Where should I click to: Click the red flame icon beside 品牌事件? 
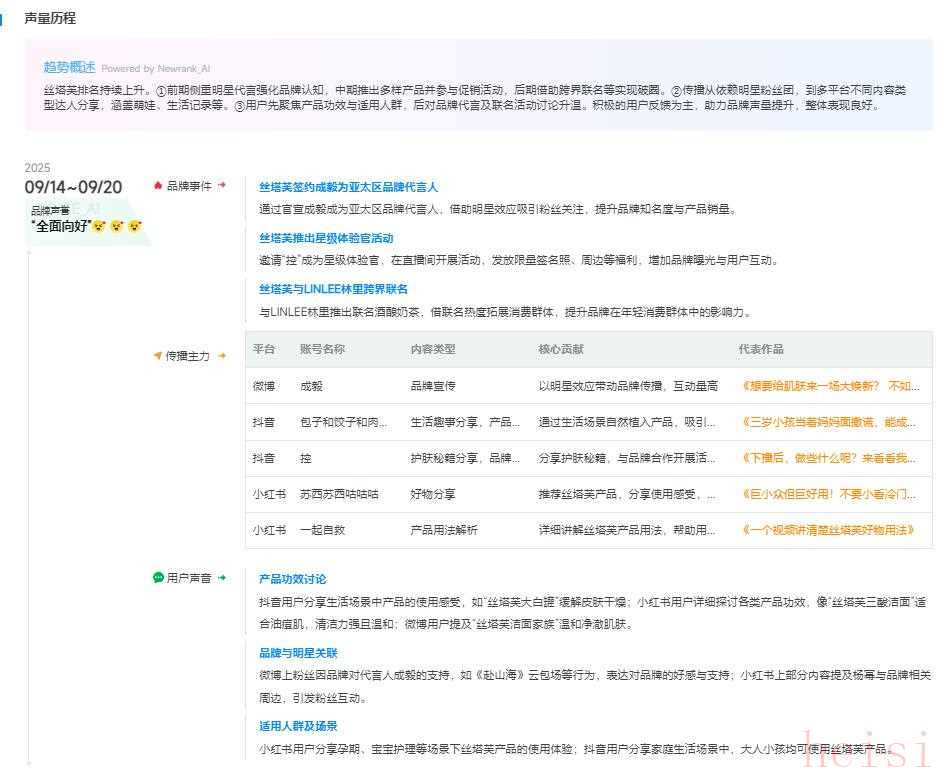[x=158, y=186]
